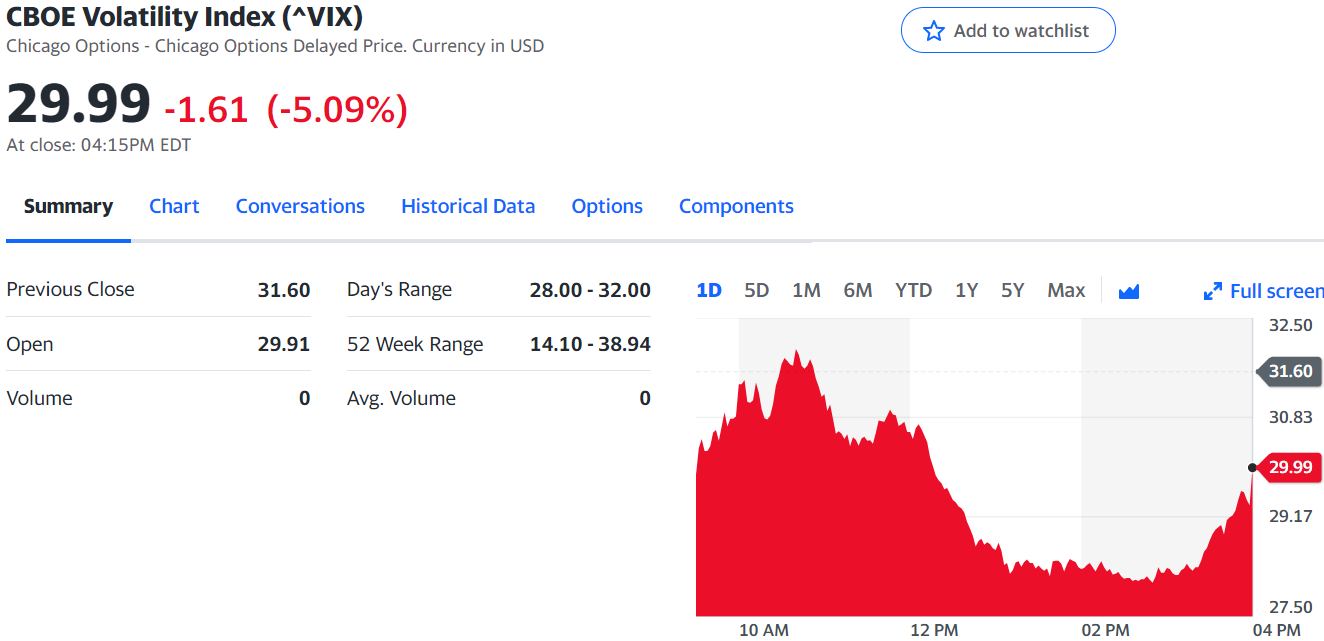Screen dimensions: 1324x641
Task: Open the Chart tab
Action: coord(174,206)
